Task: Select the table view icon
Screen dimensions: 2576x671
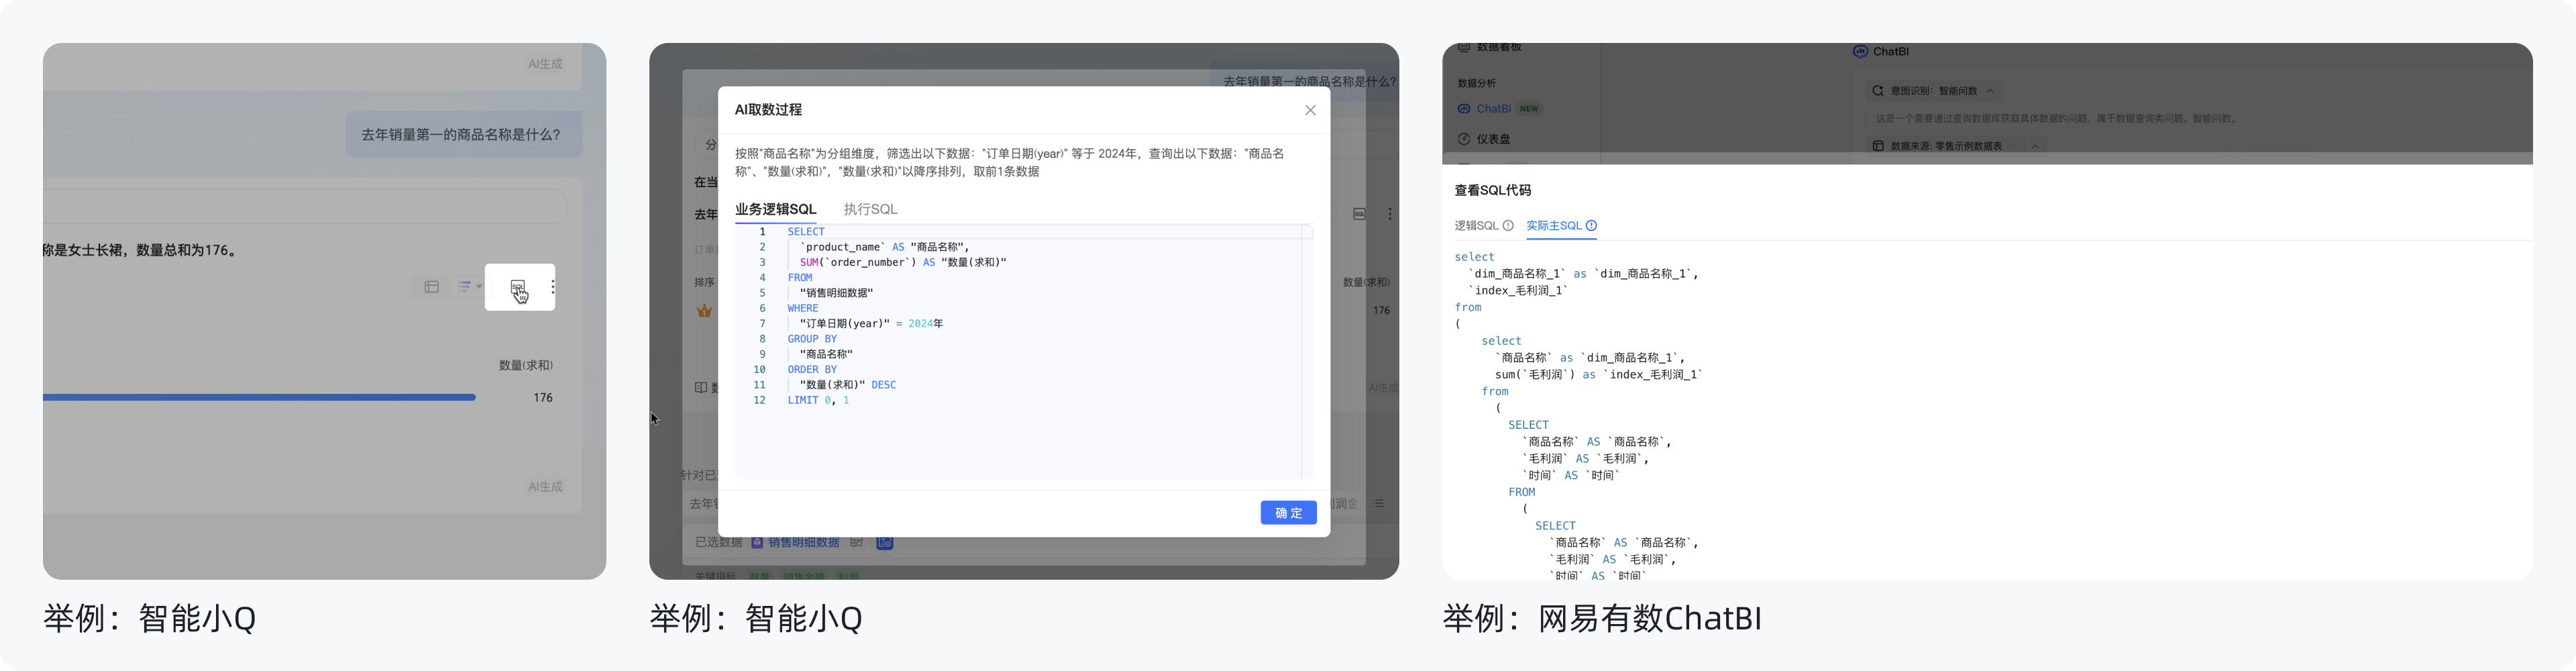Action: coord(432,287)
